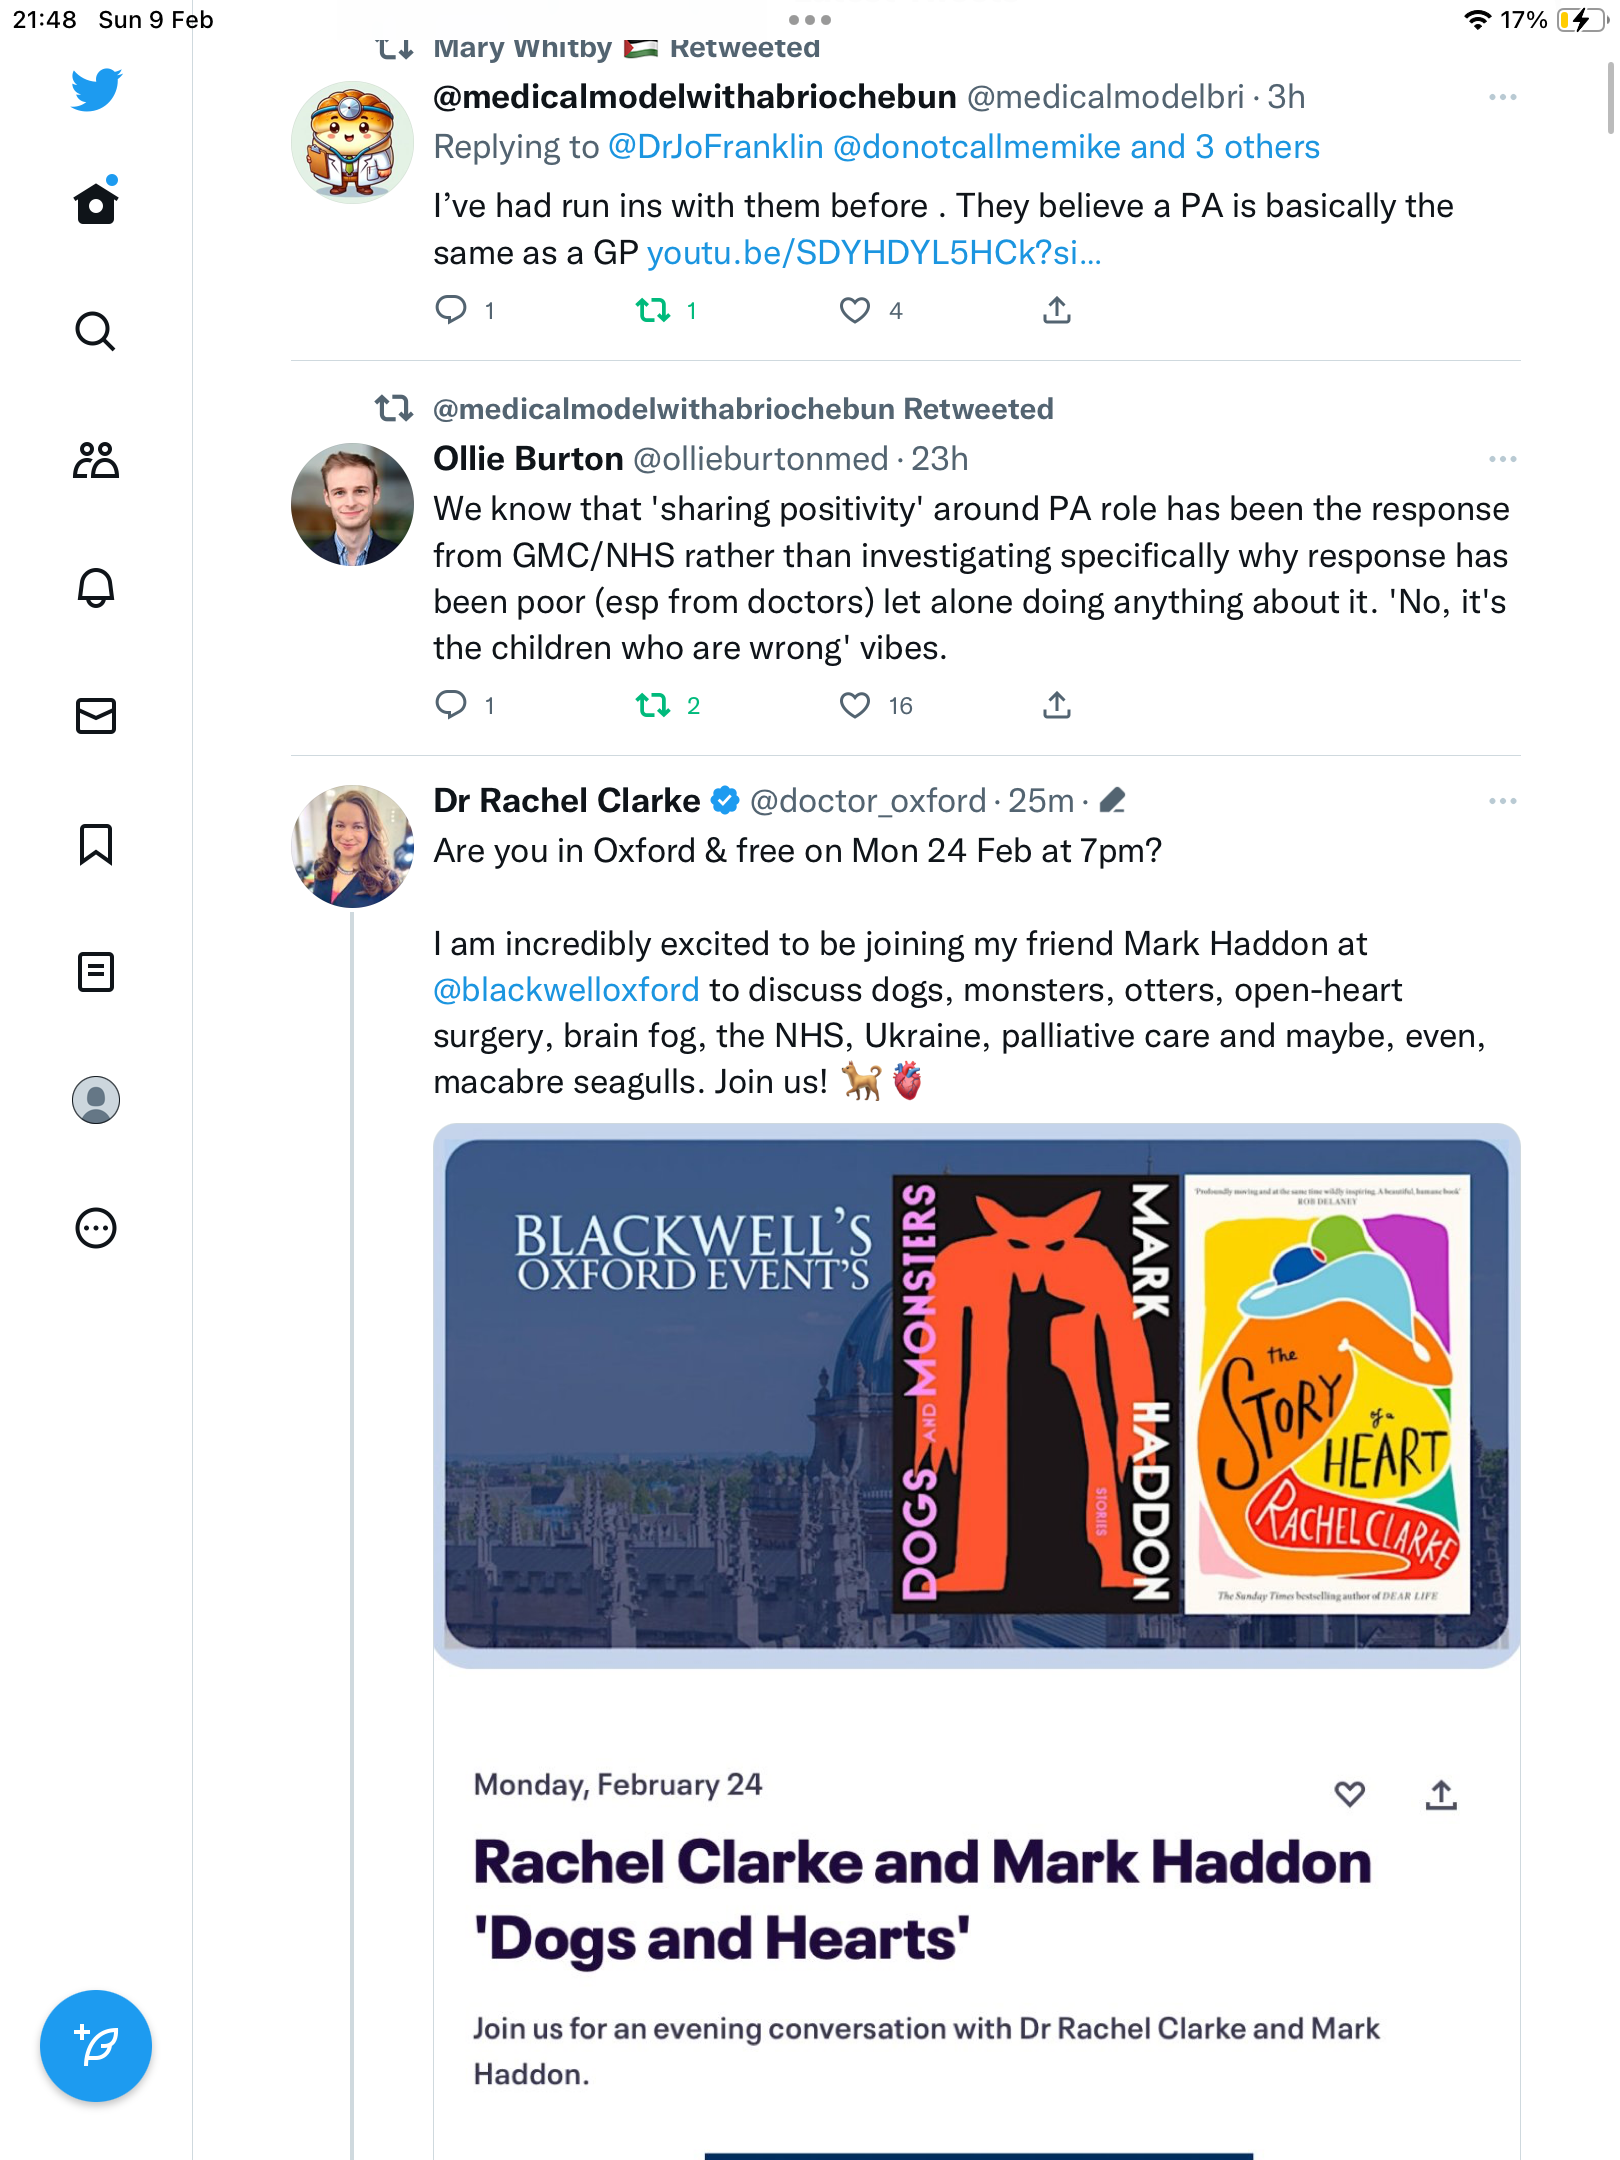1620x2160 pixels.
Task: Open the @blackwelloxford mention
Action: coord(566,990)
